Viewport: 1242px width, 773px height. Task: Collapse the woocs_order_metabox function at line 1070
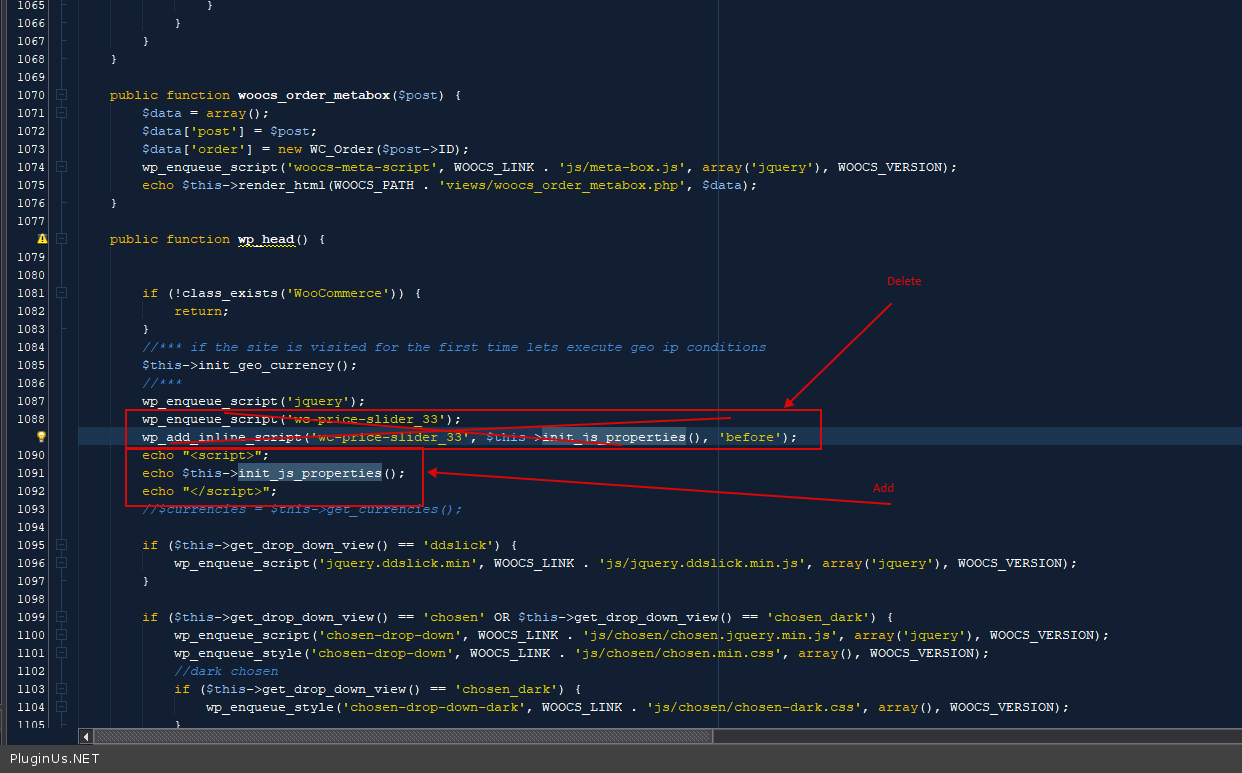[62, 95]
